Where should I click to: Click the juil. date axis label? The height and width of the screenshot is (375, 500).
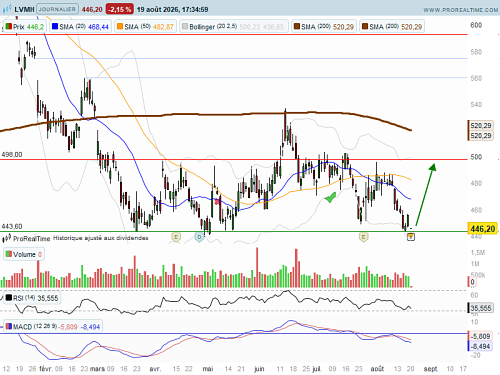[x=316, y=369]
